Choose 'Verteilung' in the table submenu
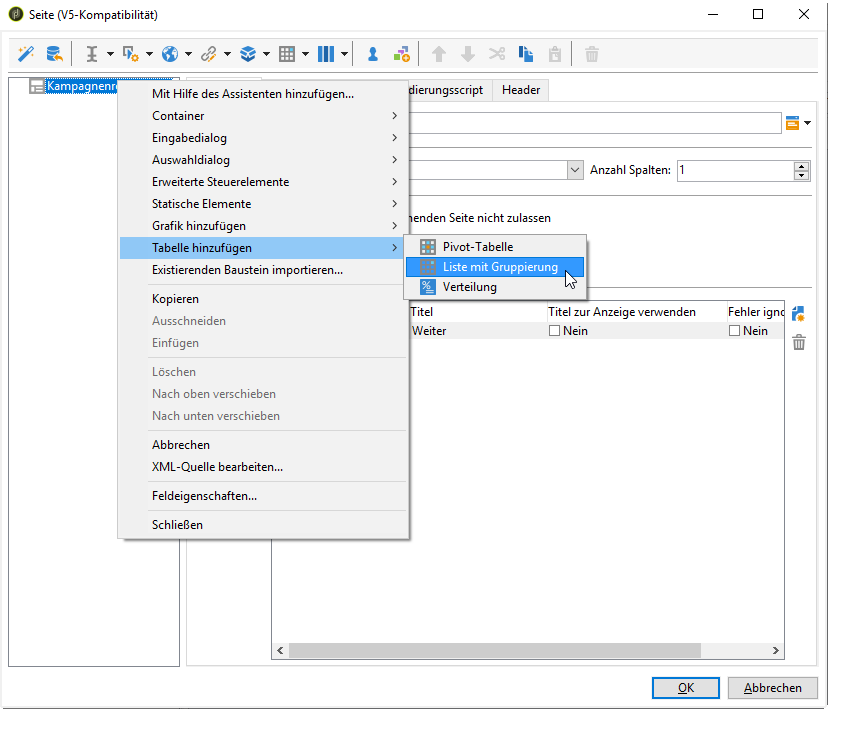The height and width of the screenshot is (734, 856). (x=469, y=287)
